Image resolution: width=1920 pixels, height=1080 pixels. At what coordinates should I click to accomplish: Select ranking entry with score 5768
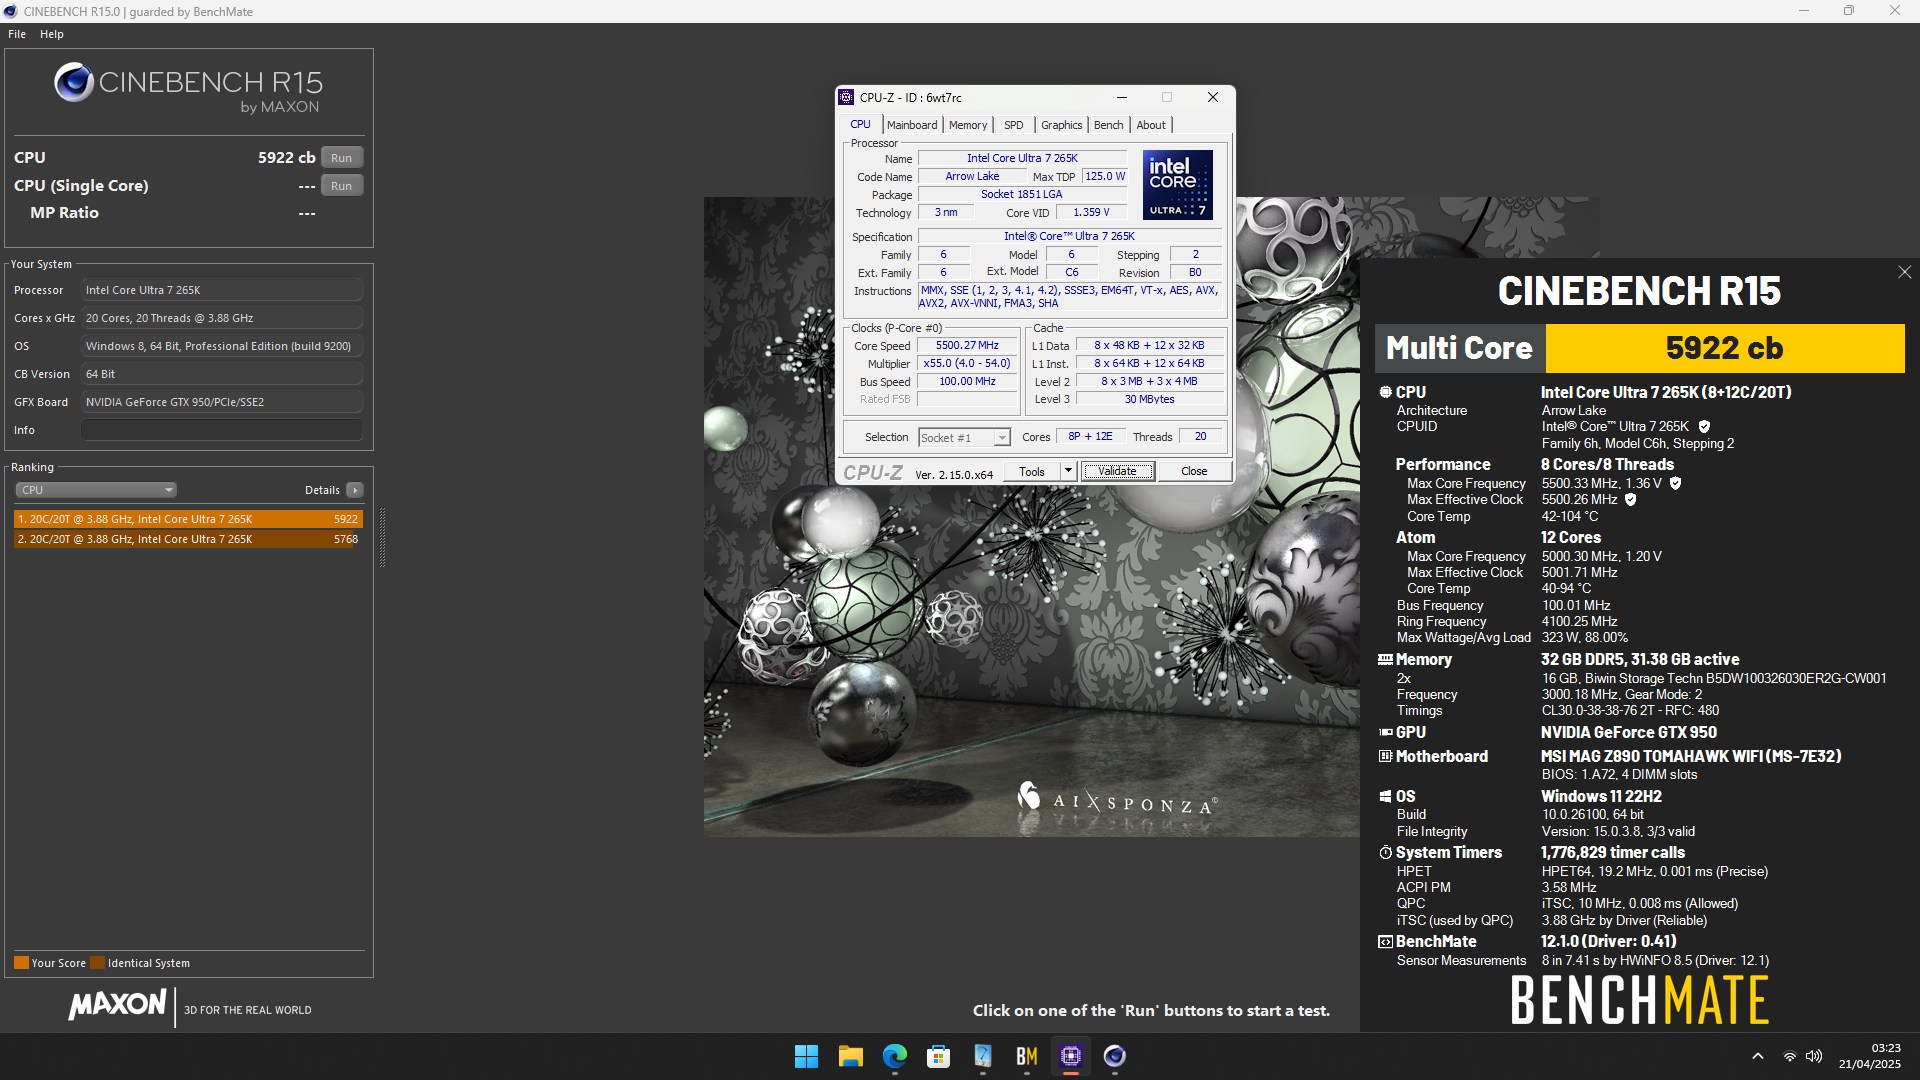tap(188, 539)
